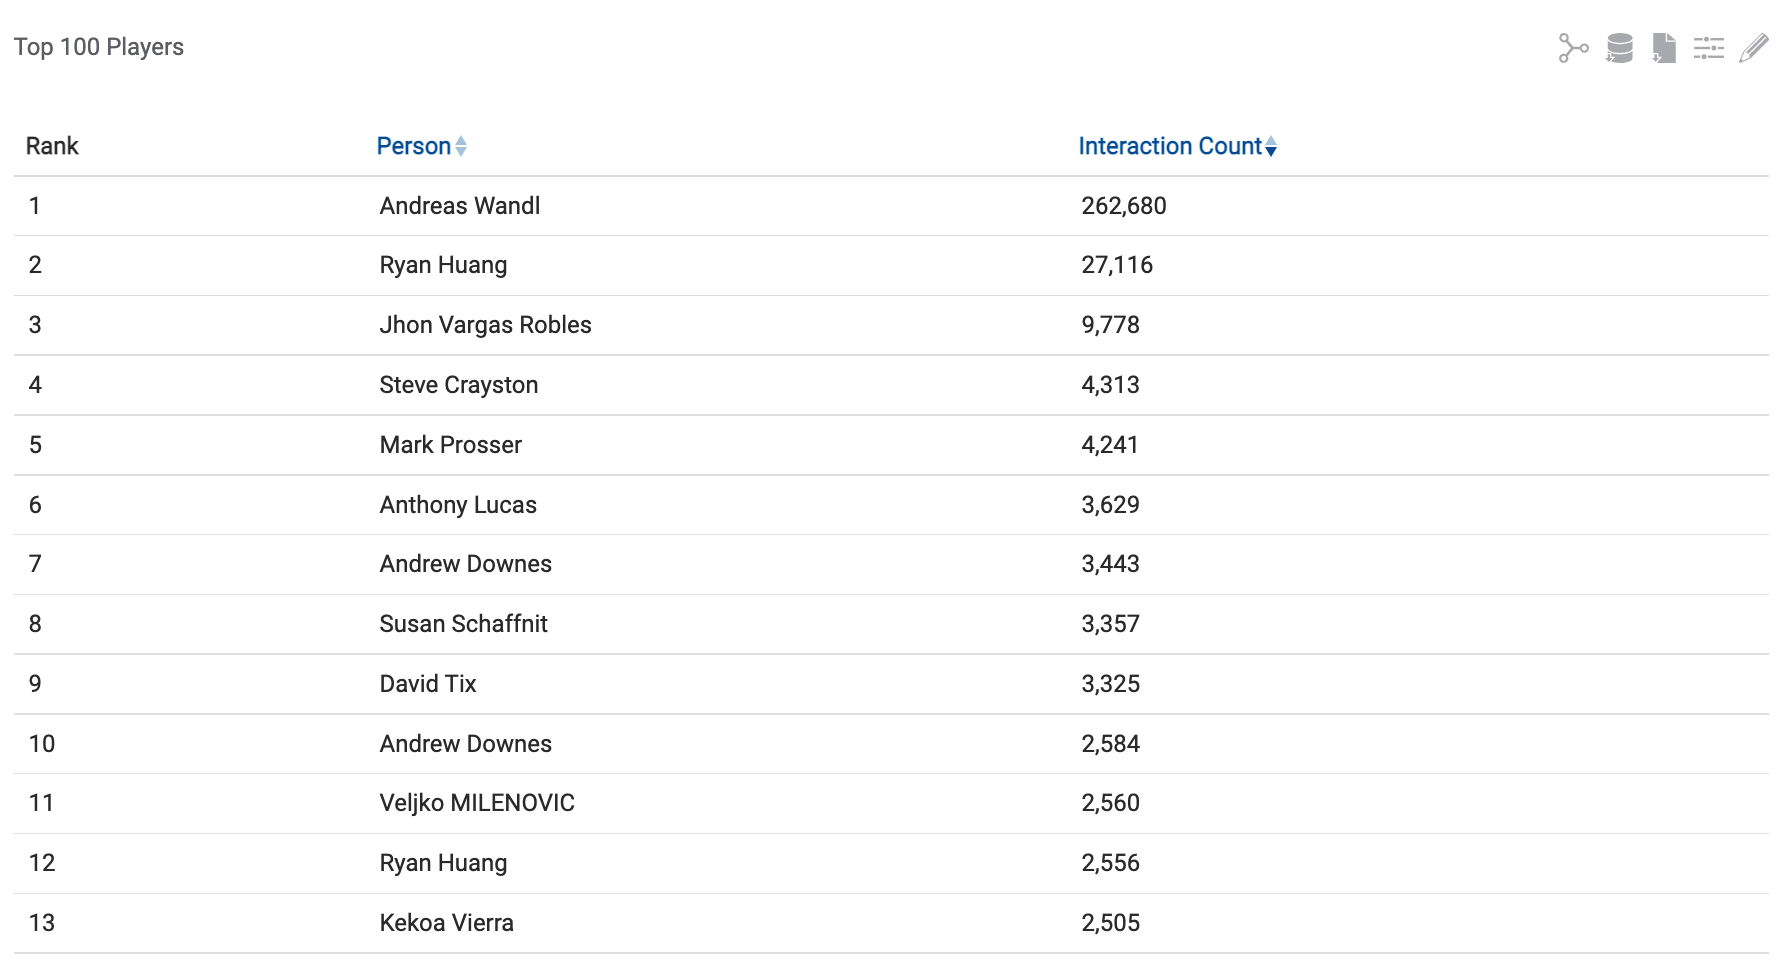Open the filter sliders settings icon
Screen dimensions: 1790x962
pyautogui.click(x=1708, y=48)
